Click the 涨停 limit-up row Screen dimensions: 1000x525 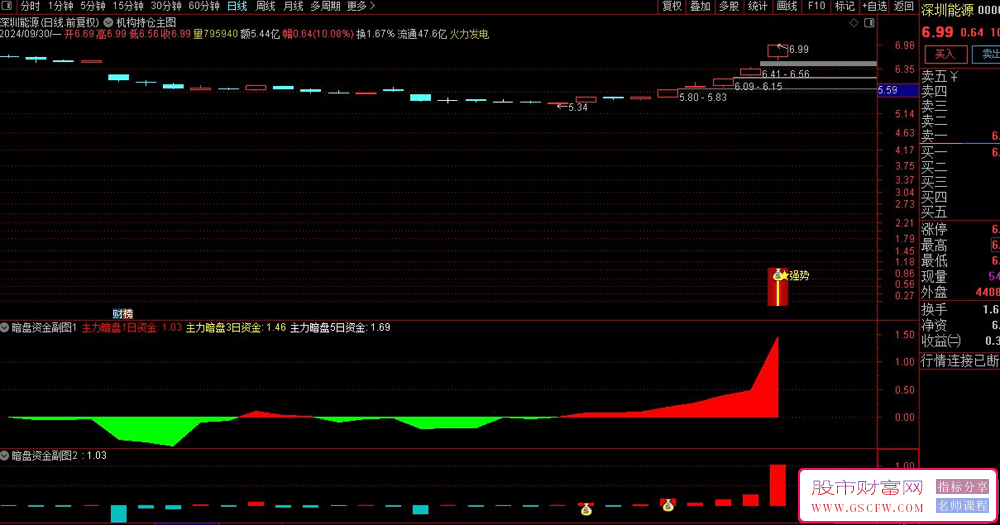(x=960, y=230)
